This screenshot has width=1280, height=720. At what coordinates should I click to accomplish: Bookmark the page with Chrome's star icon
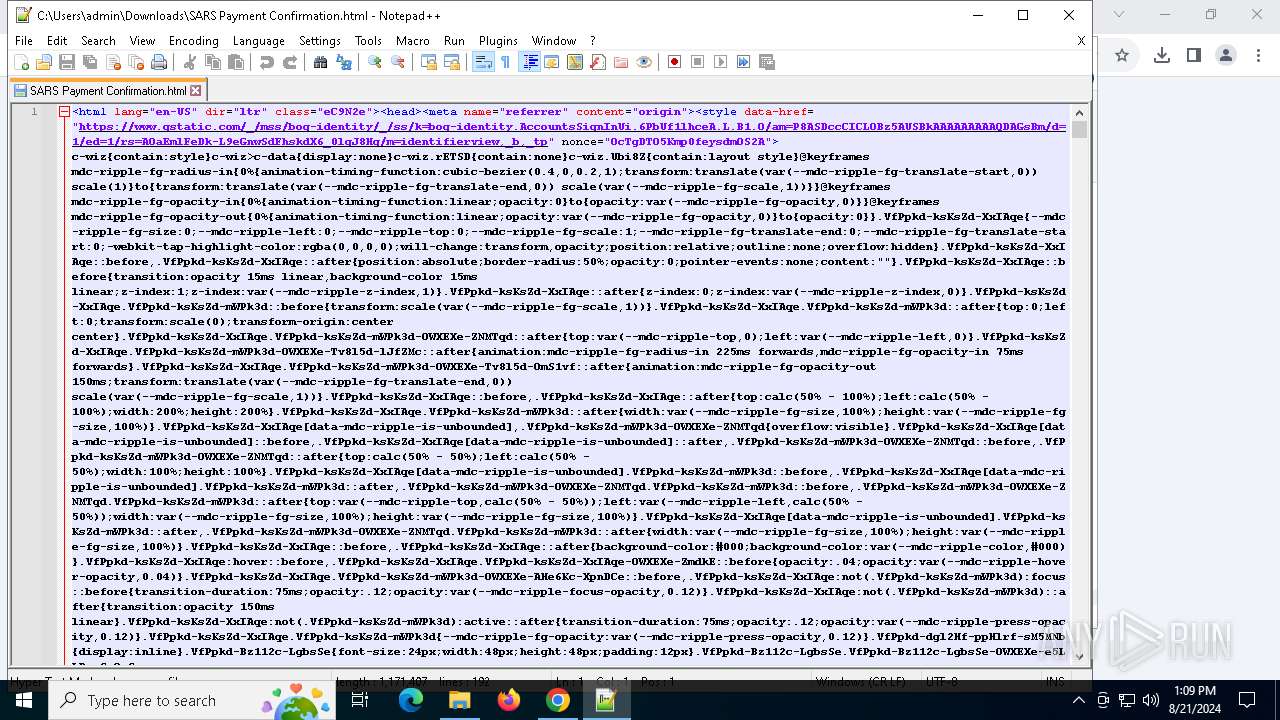(1122, 56)
